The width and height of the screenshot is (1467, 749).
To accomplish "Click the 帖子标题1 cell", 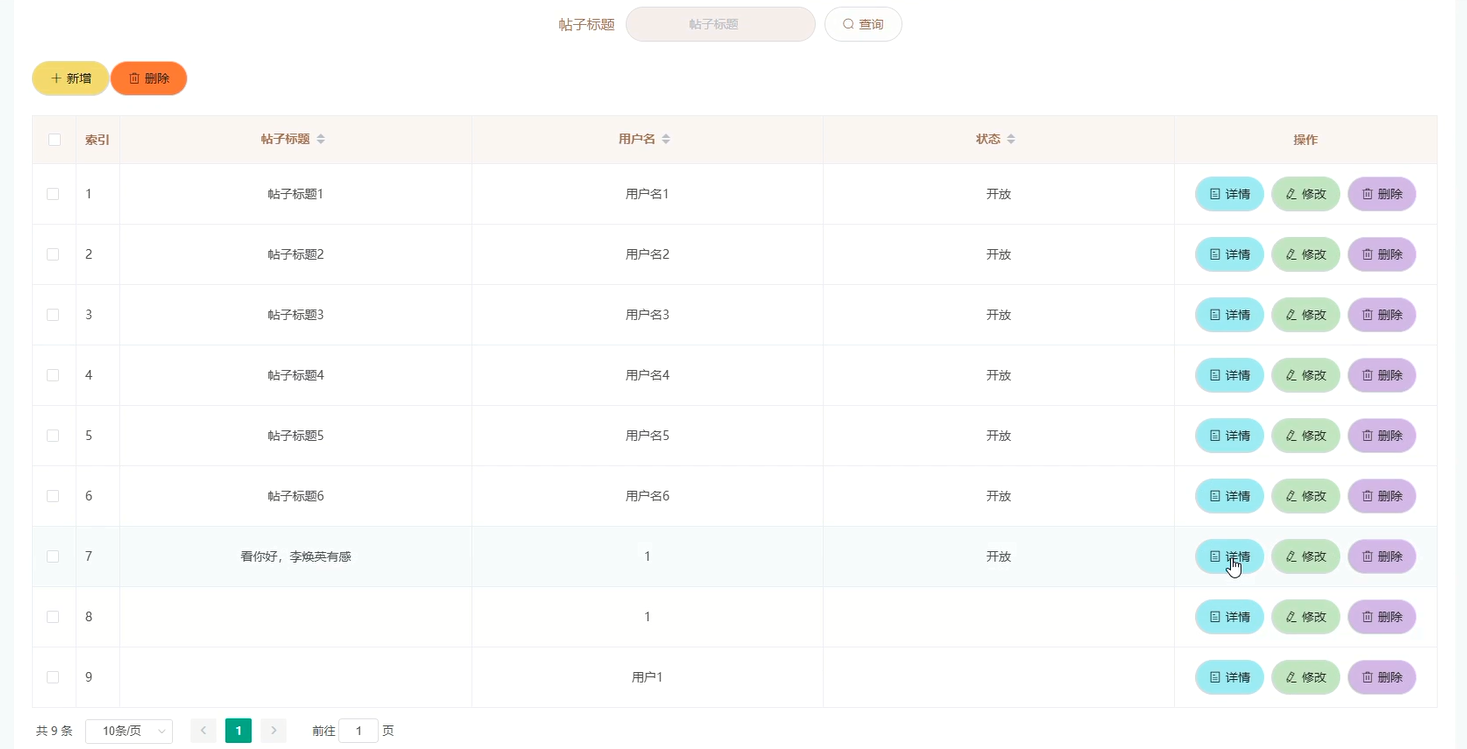I will tap(296, 194).
